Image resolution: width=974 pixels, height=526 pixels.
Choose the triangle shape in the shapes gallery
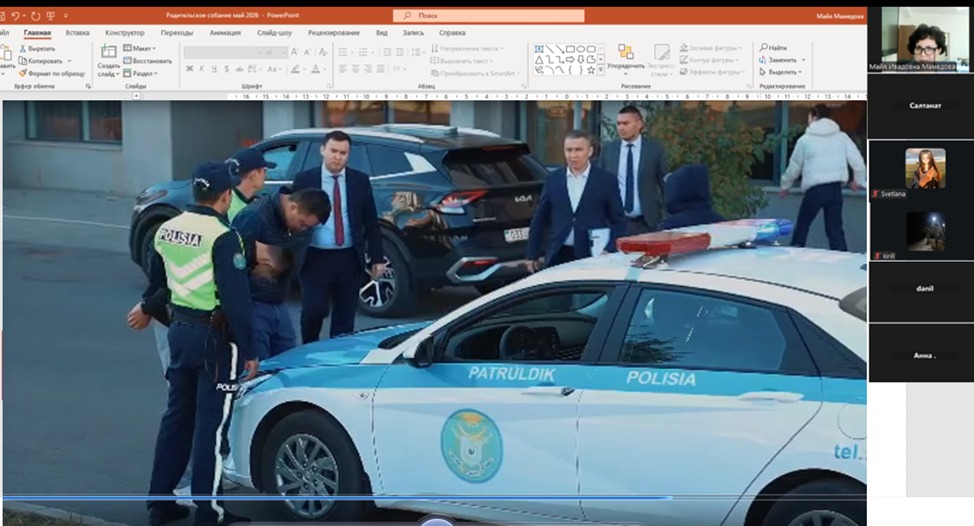(539, 60)
